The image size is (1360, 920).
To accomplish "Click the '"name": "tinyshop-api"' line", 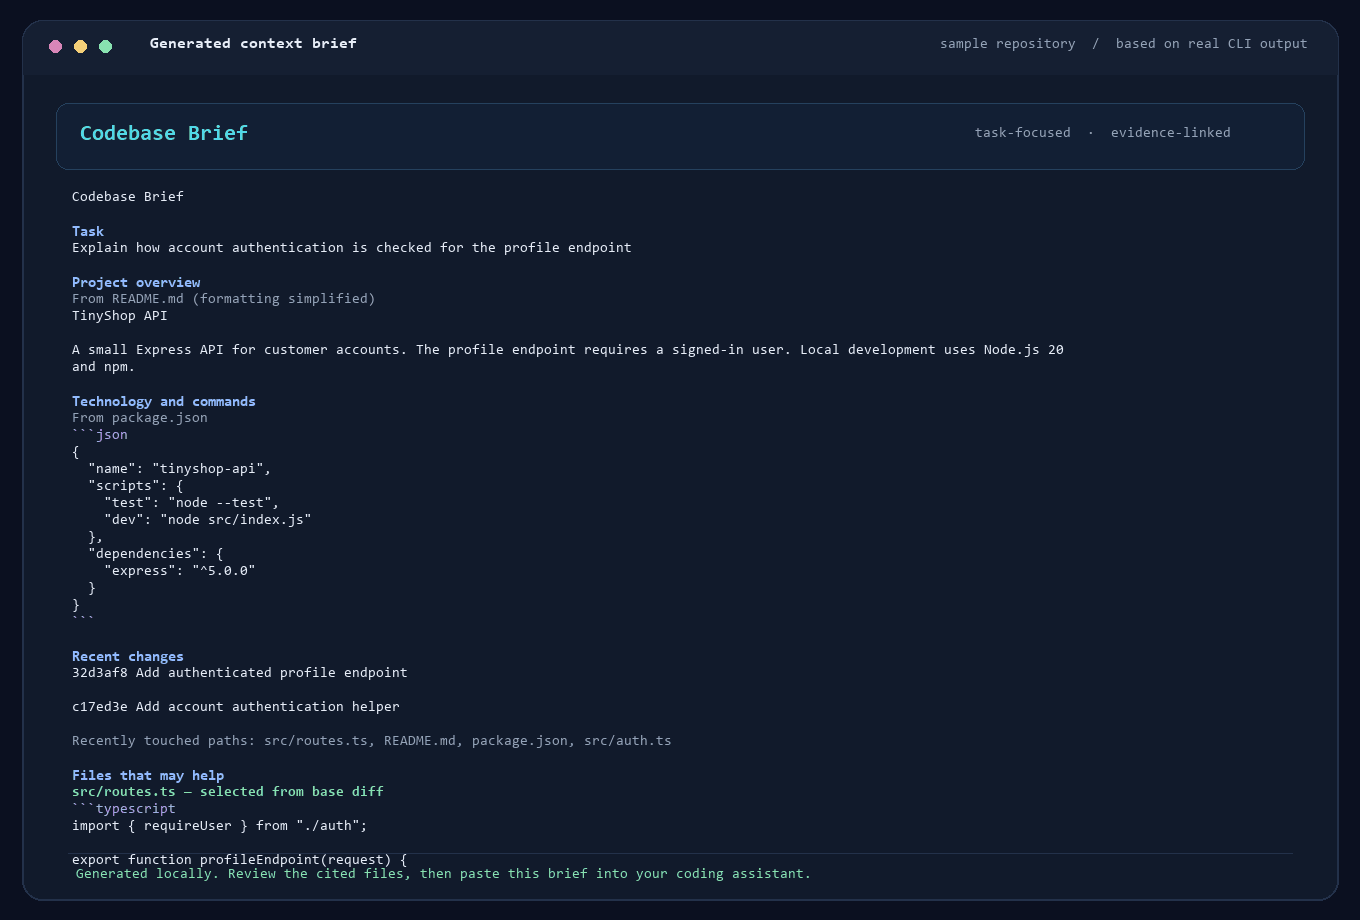I will coord(180,468).
